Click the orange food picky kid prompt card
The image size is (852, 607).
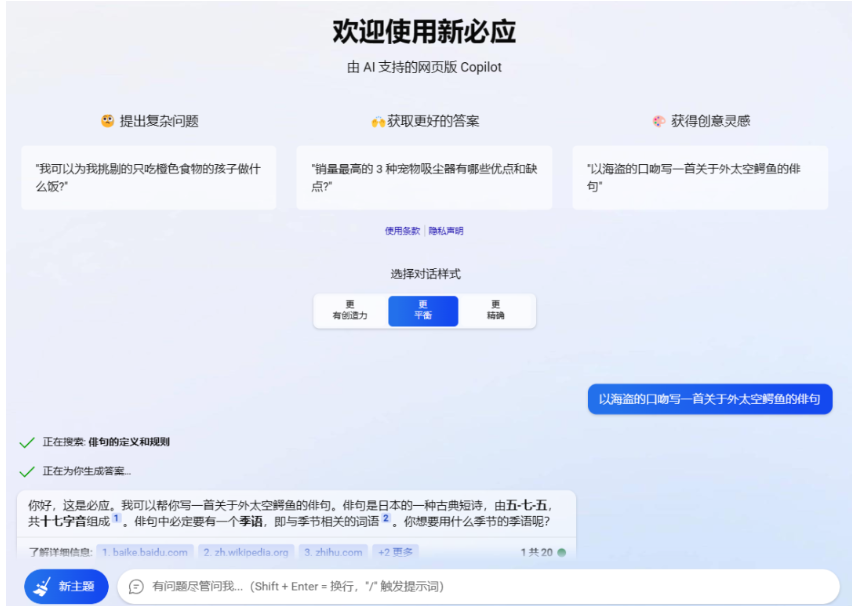[148, 177]
